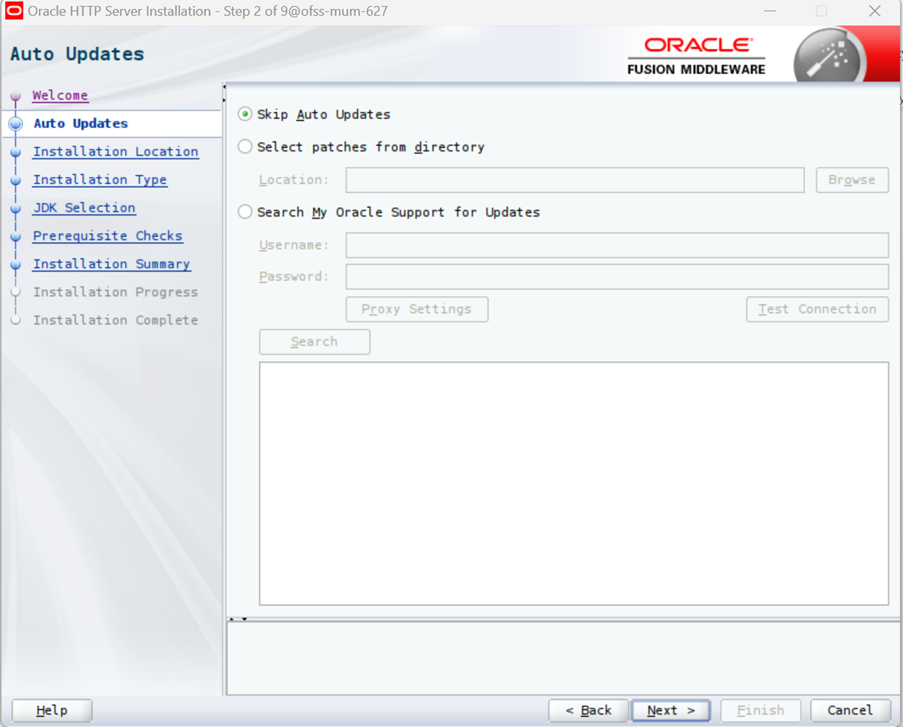Image resolution: width=903 pixels, height=727 pixels.
Task: Jump to JDK Selection step
Action: coord(84,207)
